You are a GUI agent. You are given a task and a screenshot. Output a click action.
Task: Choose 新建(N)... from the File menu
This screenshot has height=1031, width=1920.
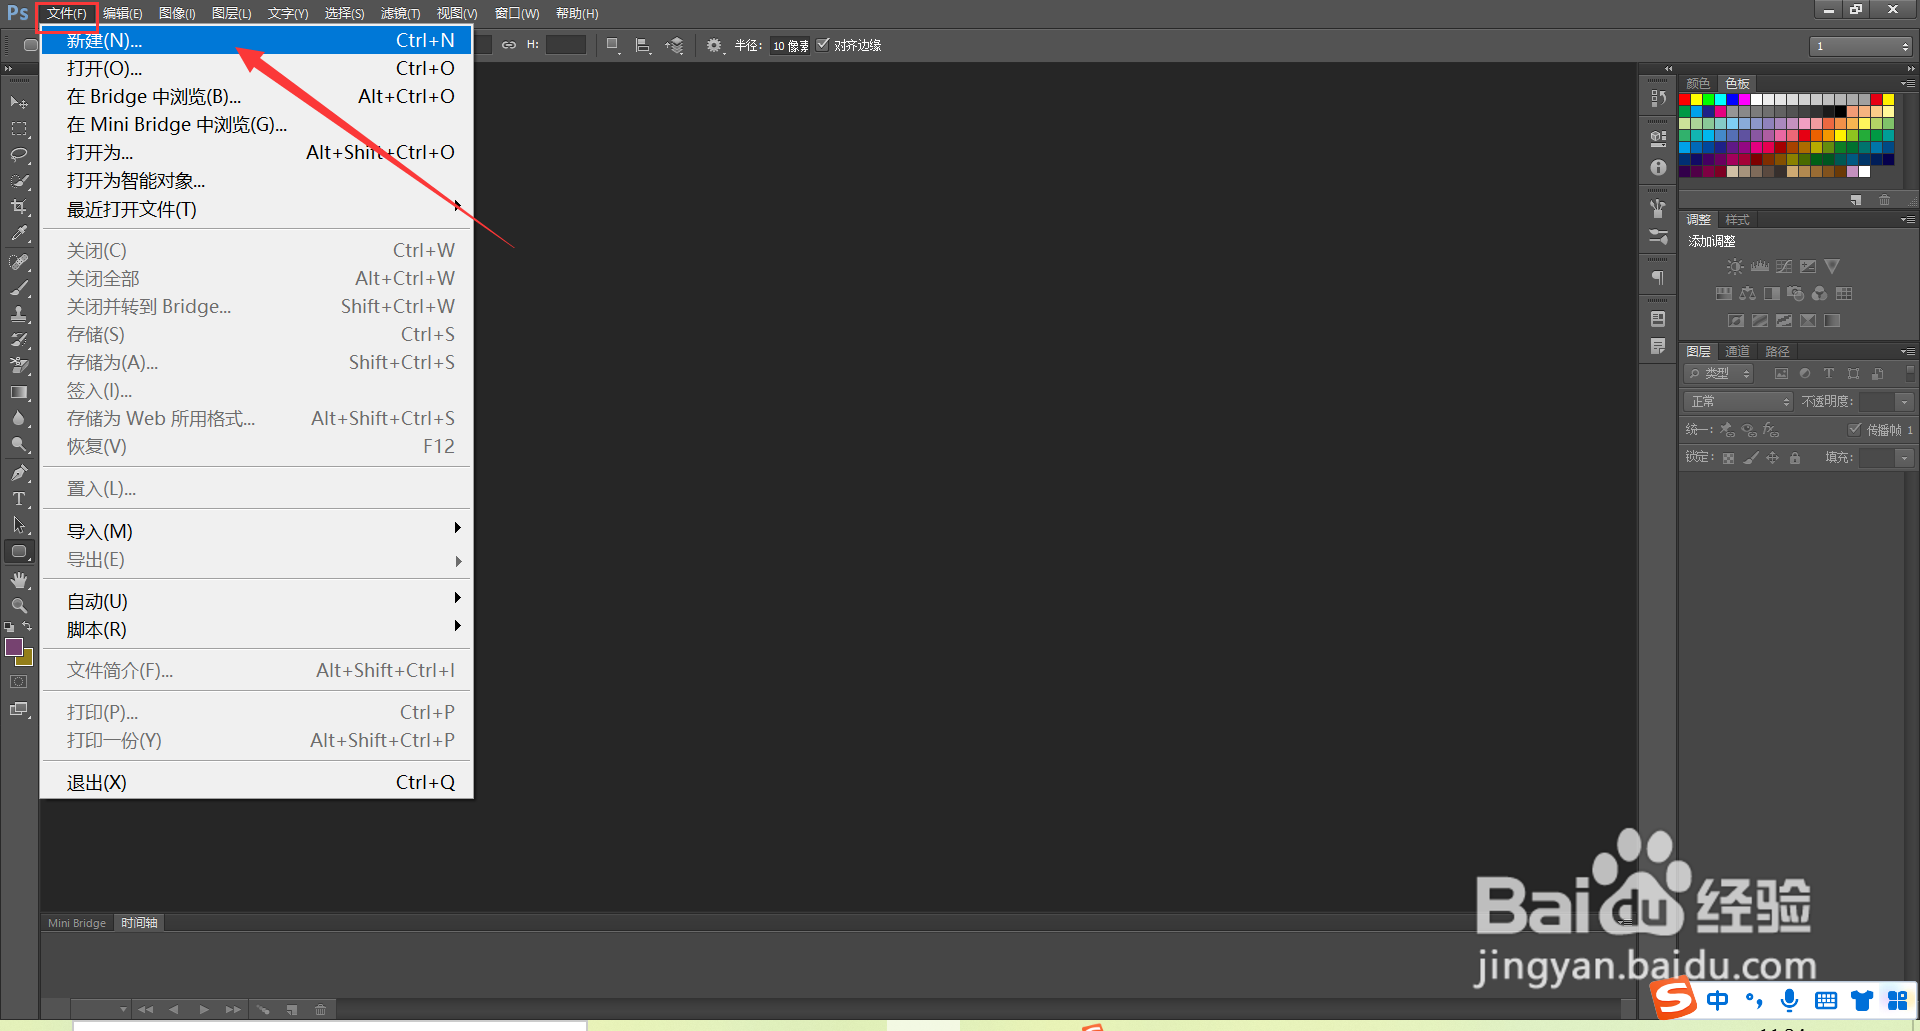(256, 40)
